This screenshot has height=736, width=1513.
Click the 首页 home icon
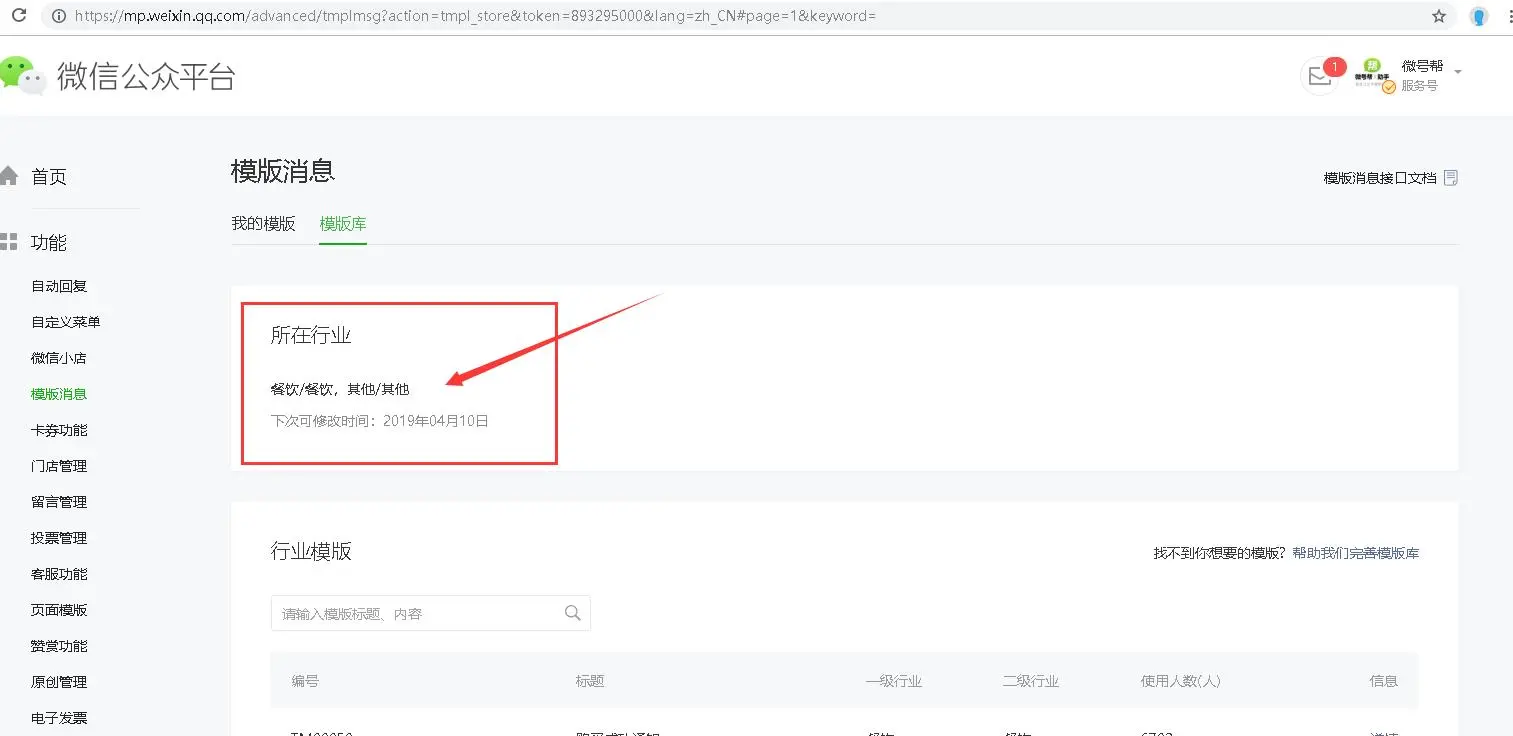[x=9, y=177]
